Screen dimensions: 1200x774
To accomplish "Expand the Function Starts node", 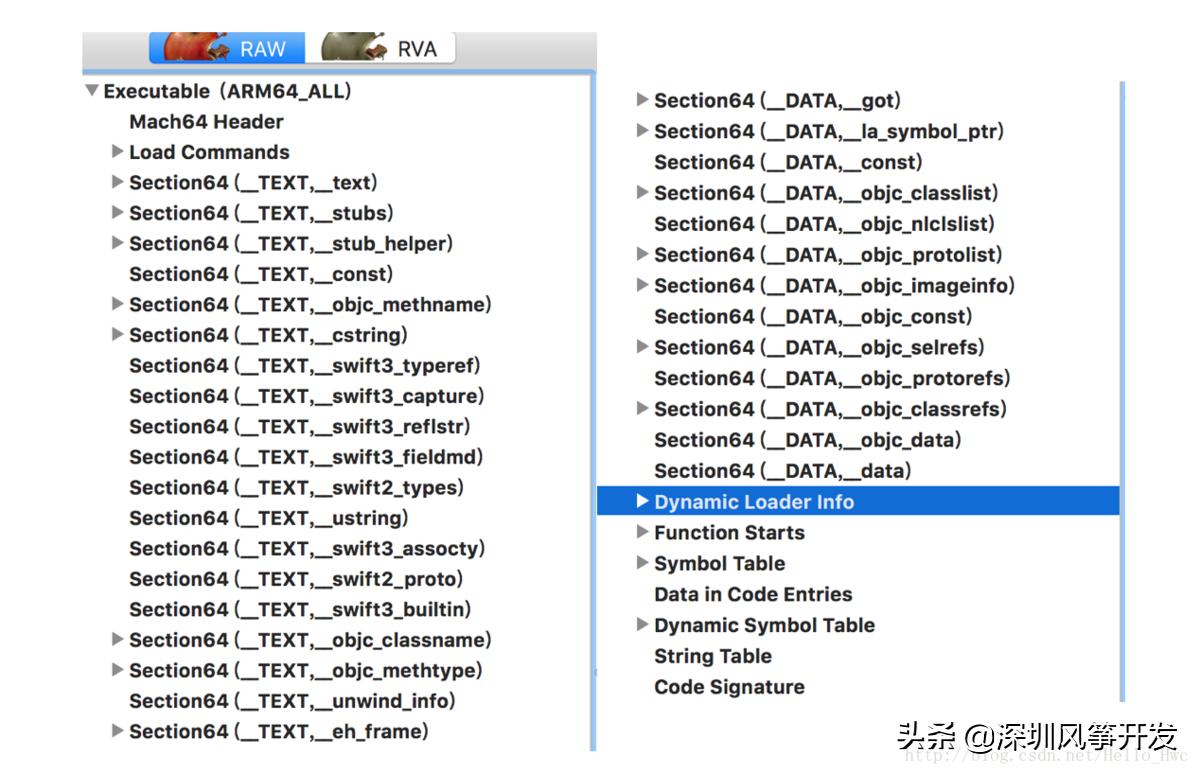I will coord(643,533).
